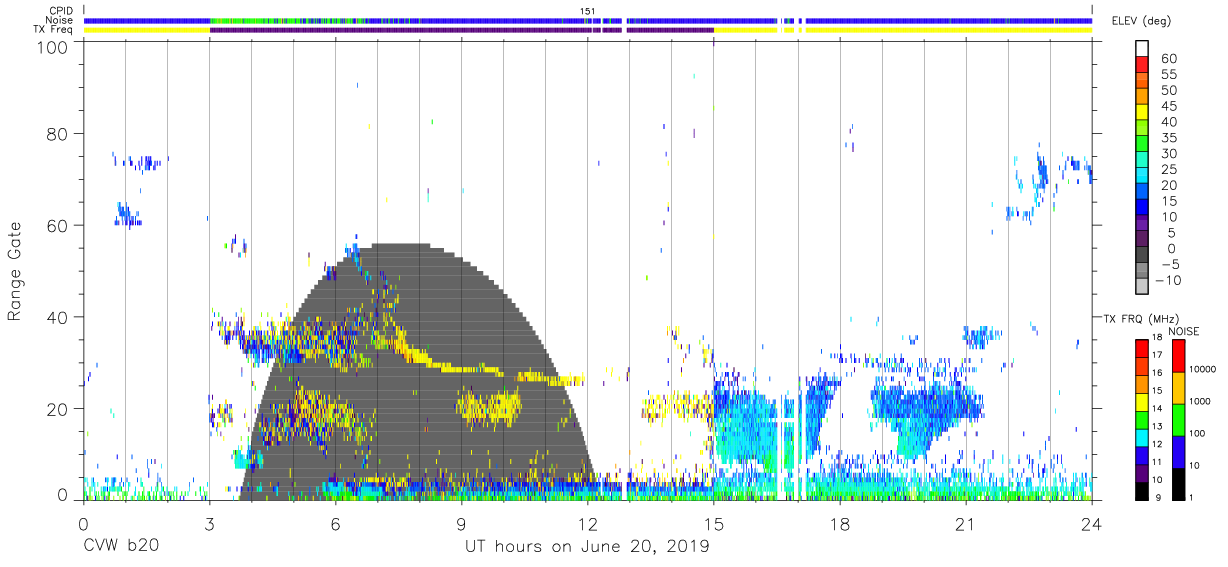The width and height of the screenshot is (1228, 567).
Task: Select the 'Noise' row label at top left
Action: pos(59,20)
